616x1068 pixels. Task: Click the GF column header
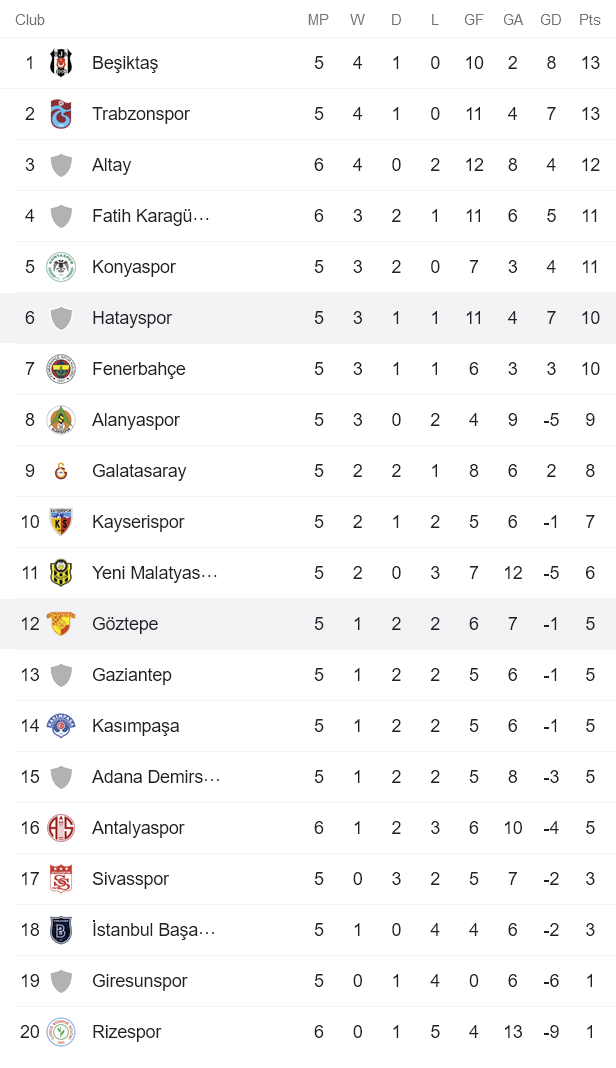click(474, 19)
